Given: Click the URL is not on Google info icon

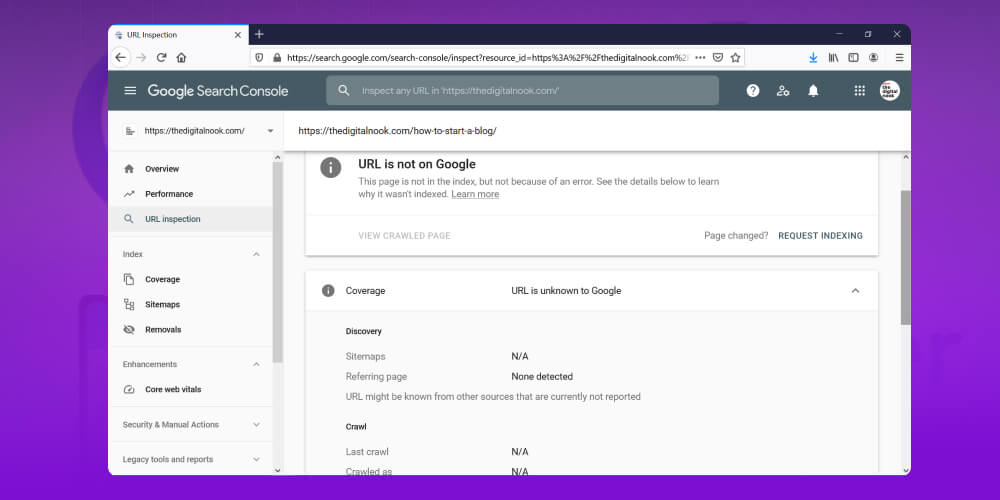Looking at the screenshot, I should coord(330,168).
